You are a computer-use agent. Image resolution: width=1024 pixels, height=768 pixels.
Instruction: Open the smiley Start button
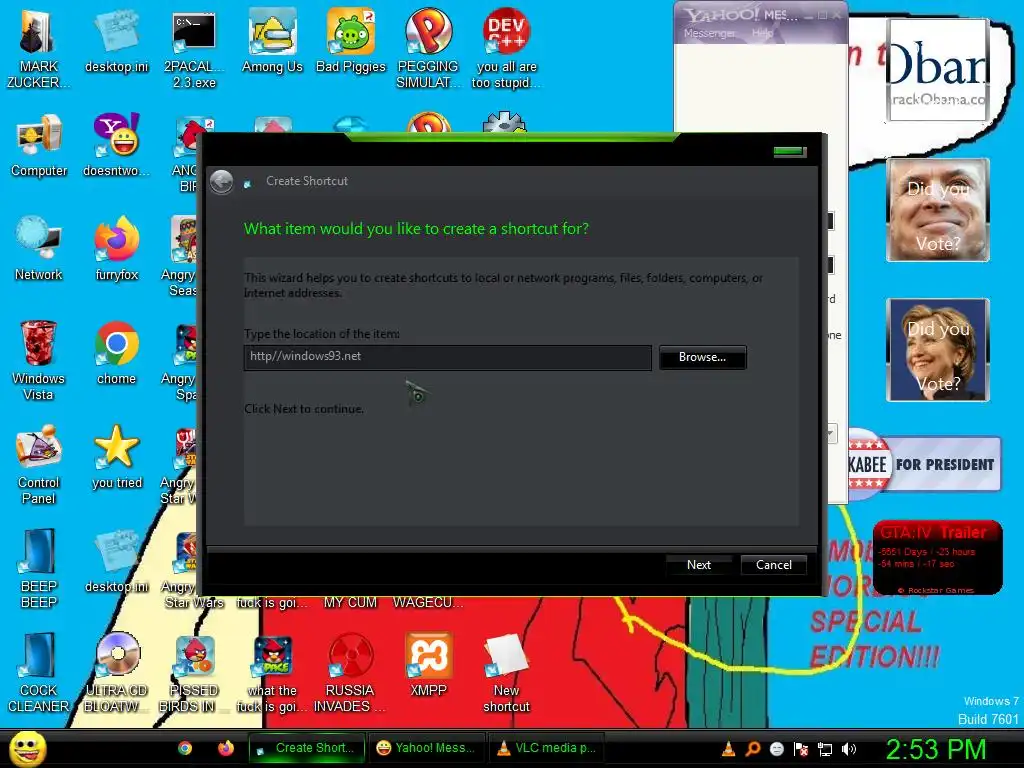[x=27, y=748]
